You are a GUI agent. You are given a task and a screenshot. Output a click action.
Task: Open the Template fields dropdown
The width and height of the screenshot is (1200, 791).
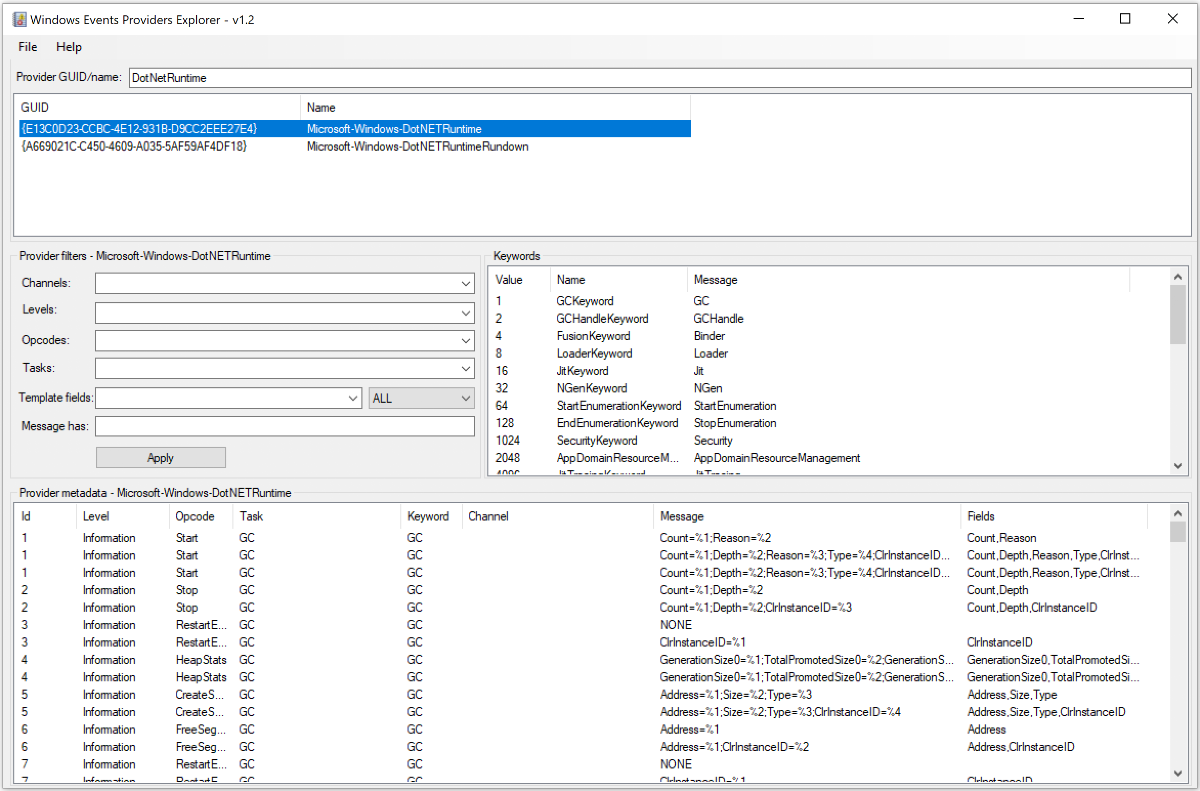(228, 398)
